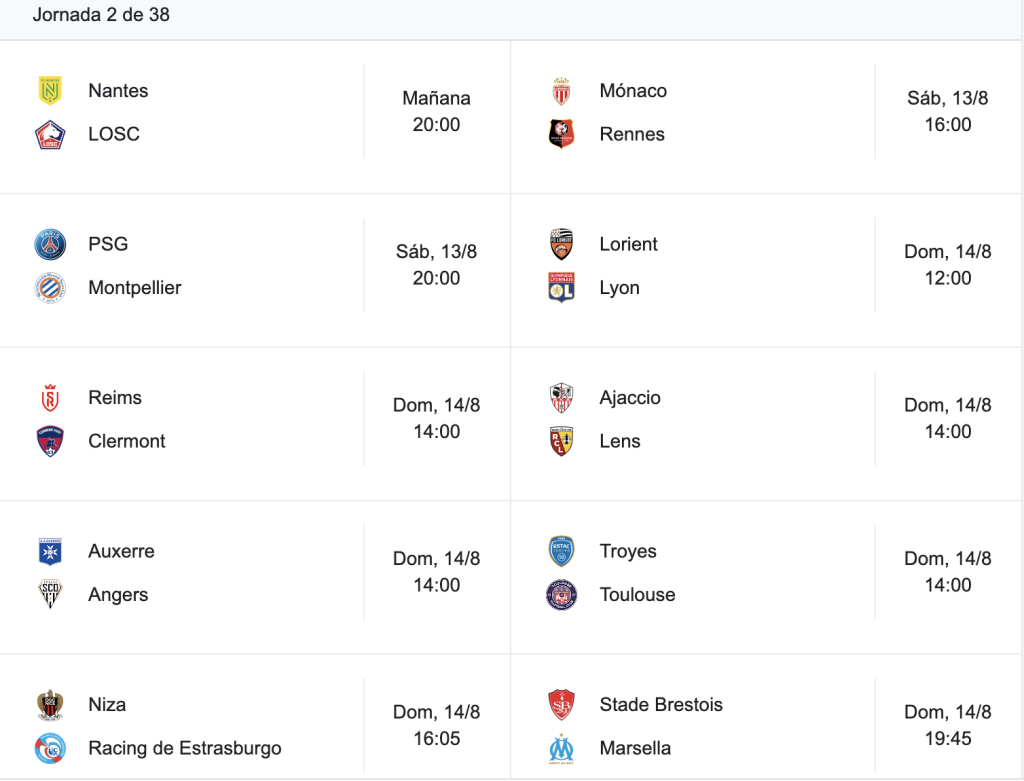Image resolution: width=1024 pixels, height=781 pixels.
Task: Open the Stade Brestois team link
Action: coord(661,705)
